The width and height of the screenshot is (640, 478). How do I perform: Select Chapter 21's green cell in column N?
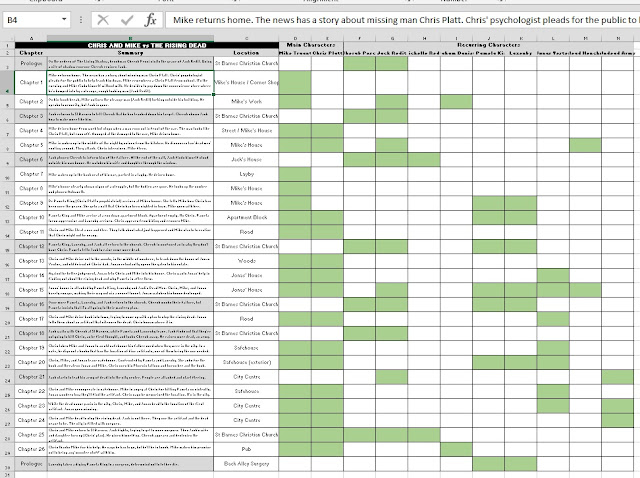618,377
